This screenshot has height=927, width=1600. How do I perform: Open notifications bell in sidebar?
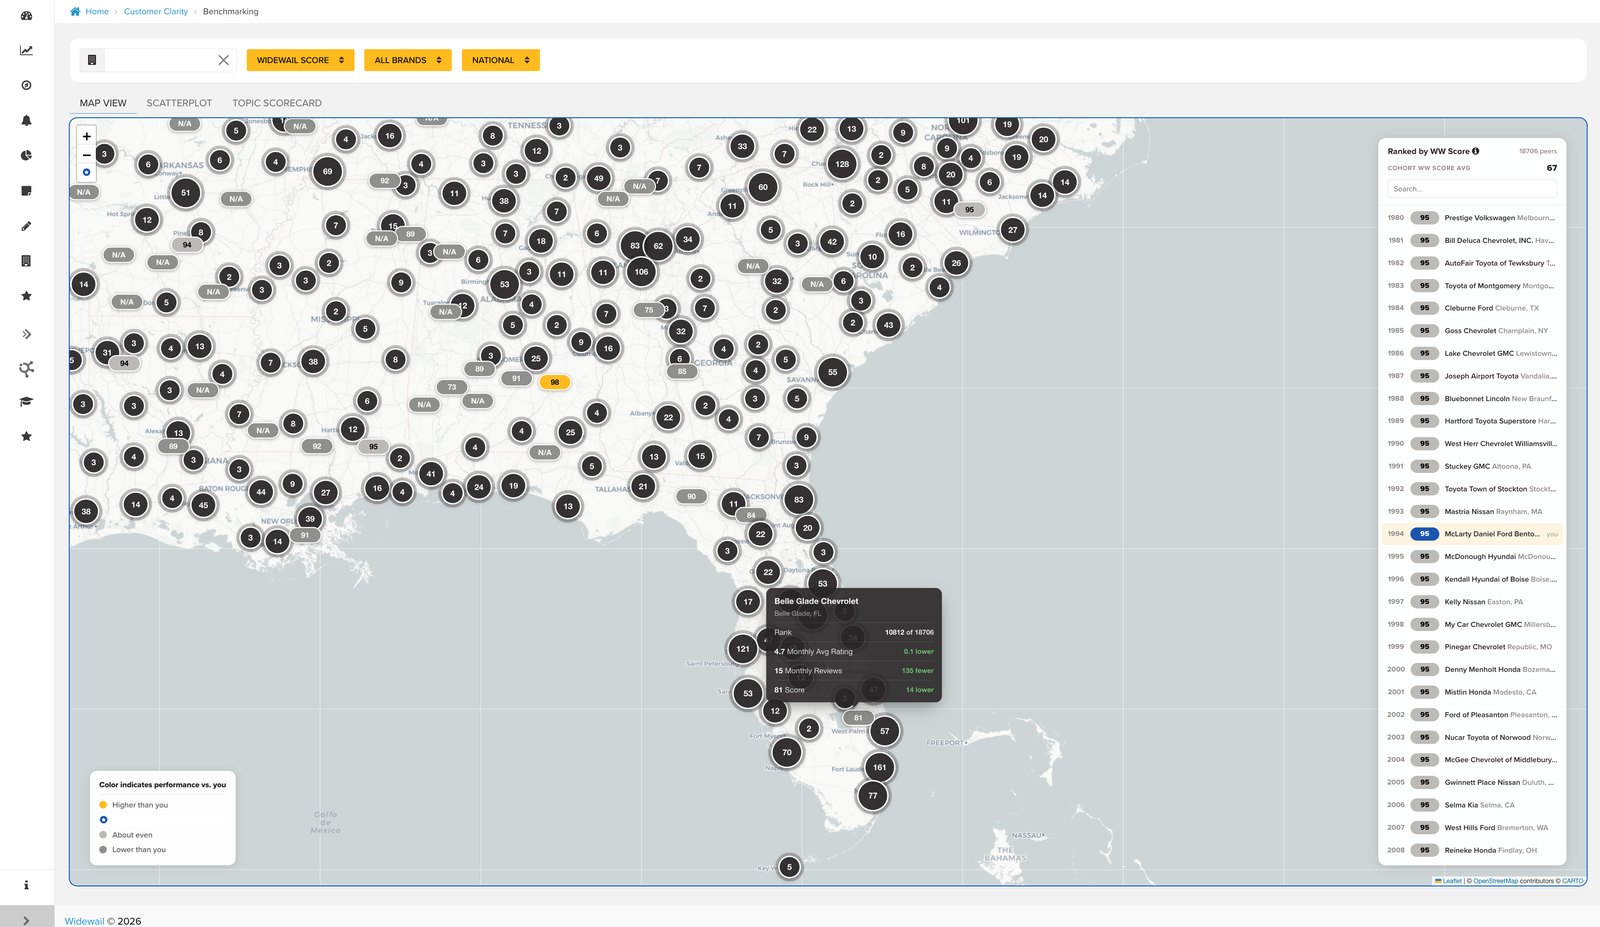click(26, 120)
